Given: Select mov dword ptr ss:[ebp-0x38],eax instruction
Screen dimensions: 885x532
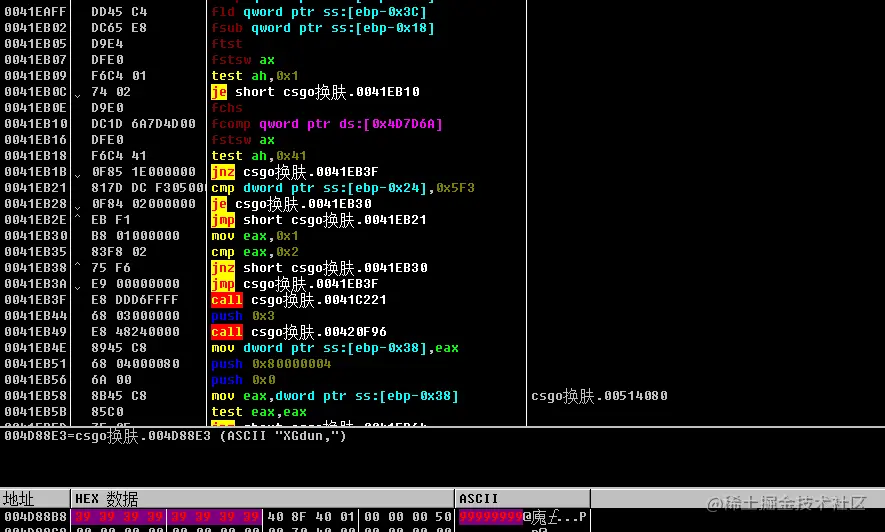Looking at the screenshot, I should tap(335, 348).
